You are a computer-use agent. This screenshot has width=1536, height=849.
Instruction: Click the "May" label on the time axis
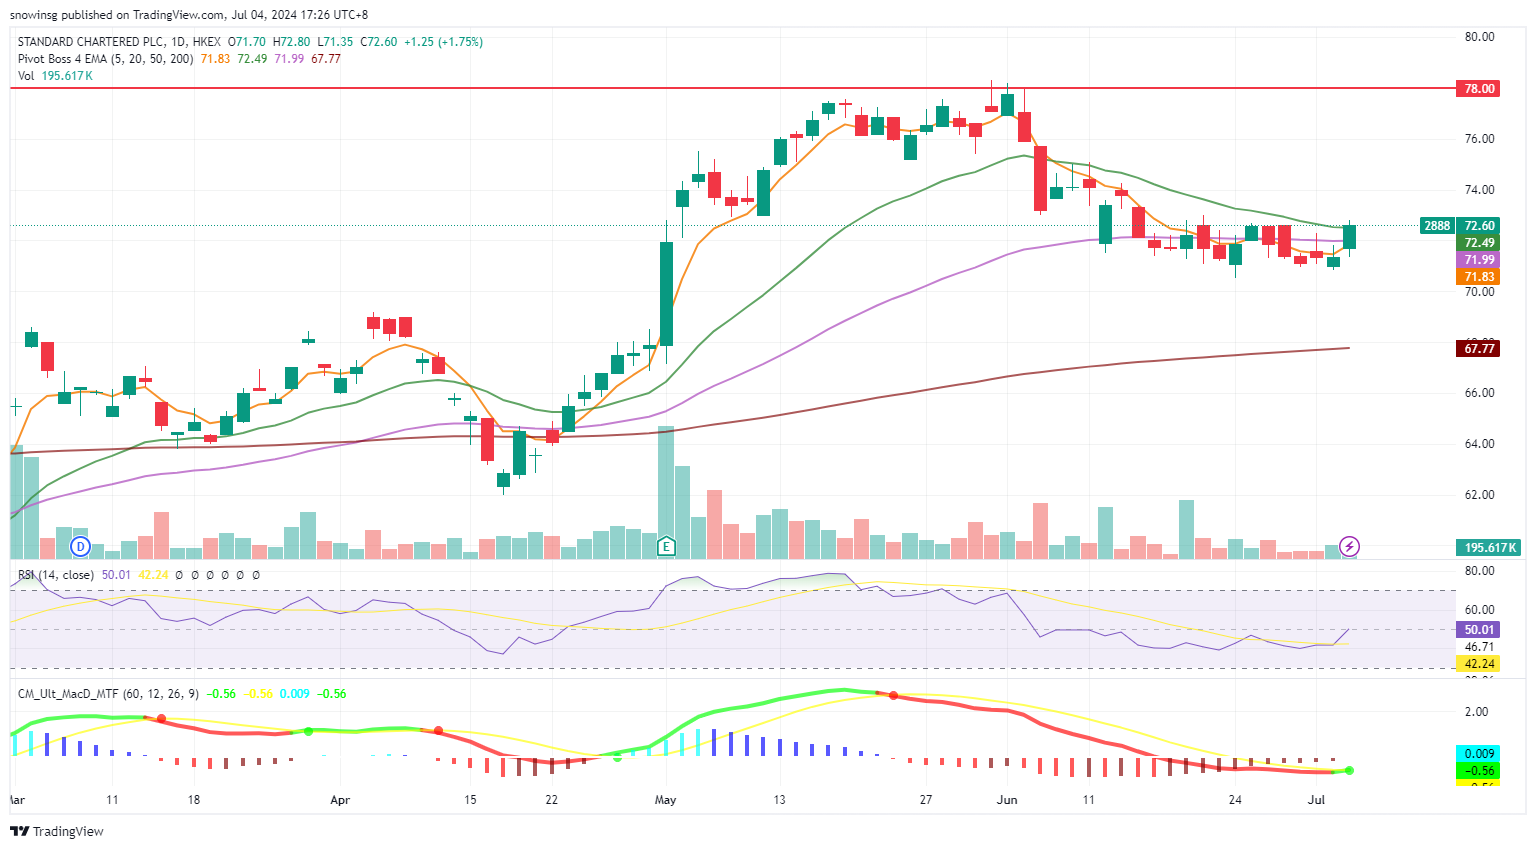665,800
